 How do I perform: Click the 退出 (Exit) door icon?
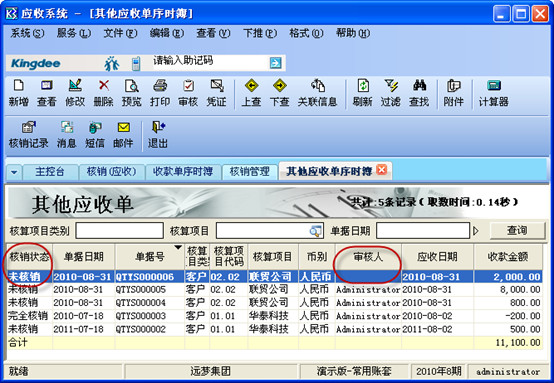[x=158, y=127]
